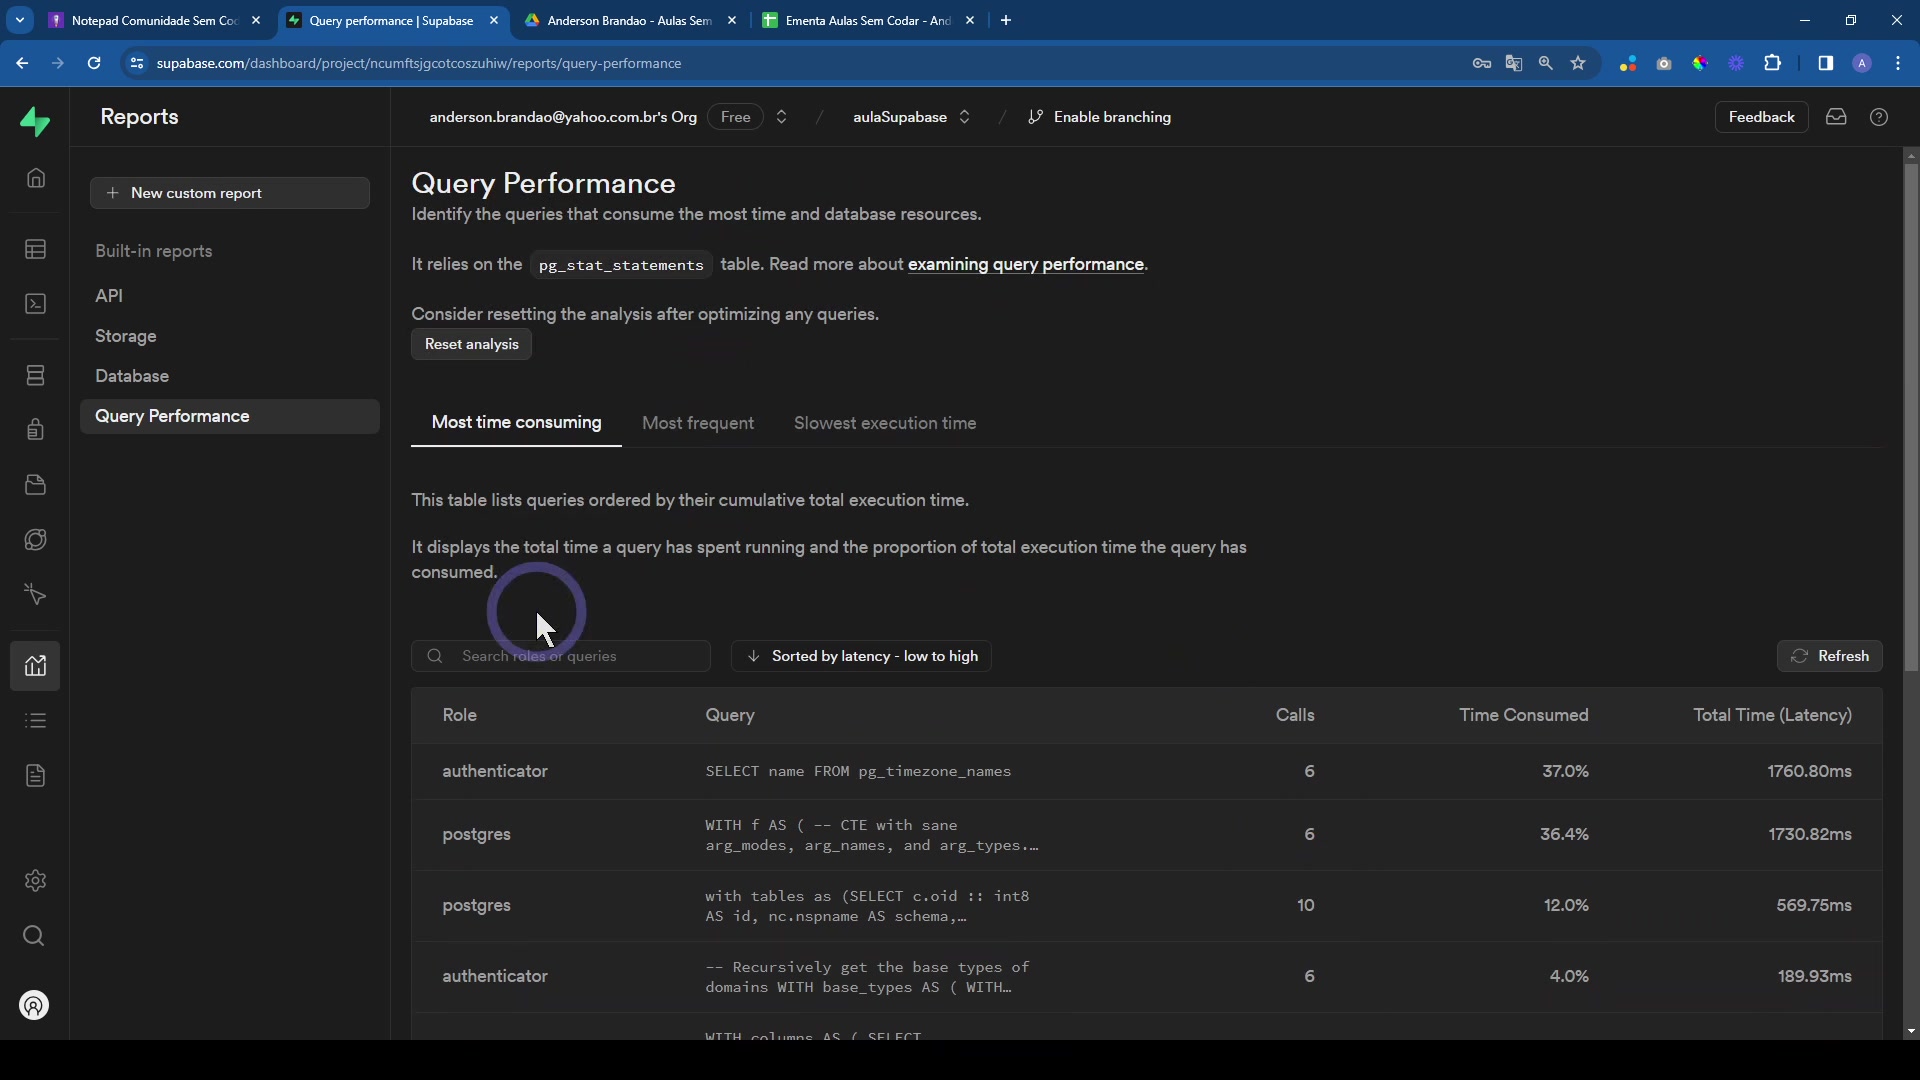Screen dimensions: 1920x1080
Task: Open notifications inbox icon in header
Action: [1836, 117]
